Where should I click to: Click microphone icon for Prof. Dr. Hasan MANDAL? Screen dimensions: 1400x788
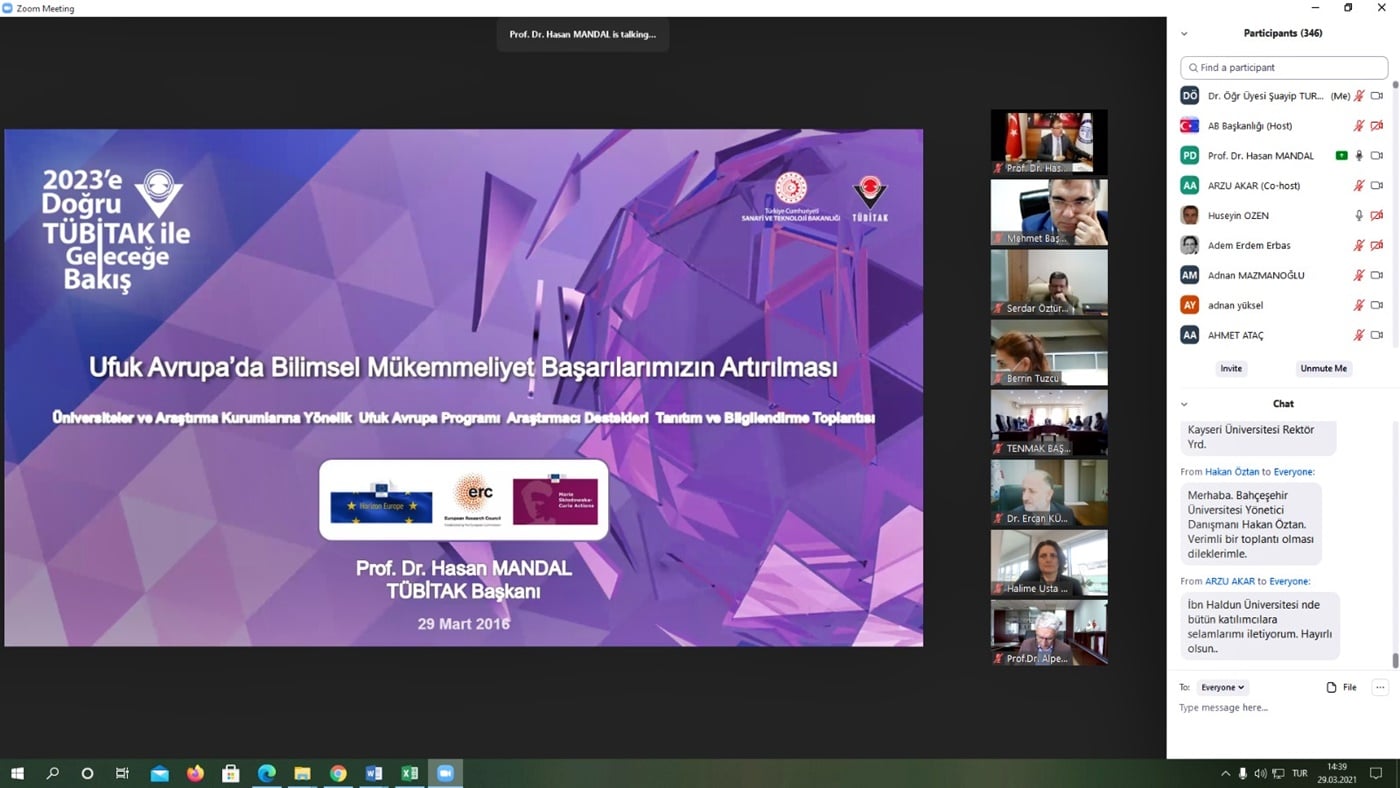click(x=1359, y=156)
